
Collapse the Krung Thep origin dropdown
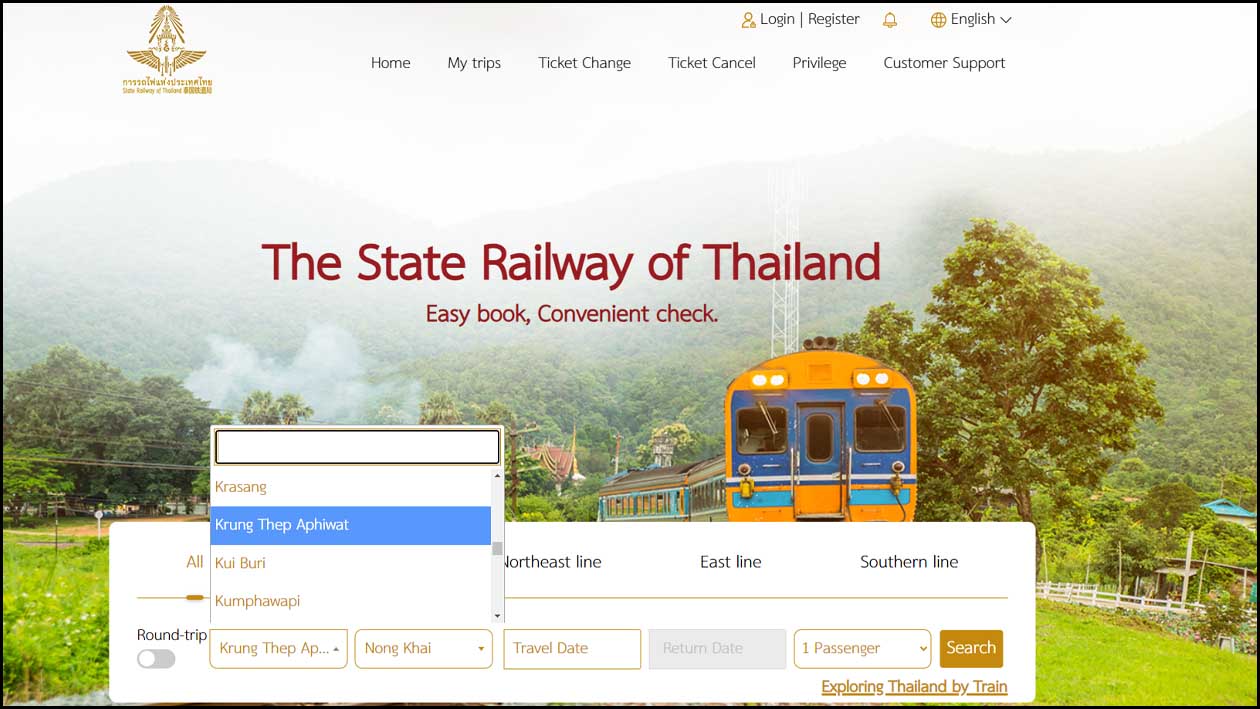(x=279, y=648)
